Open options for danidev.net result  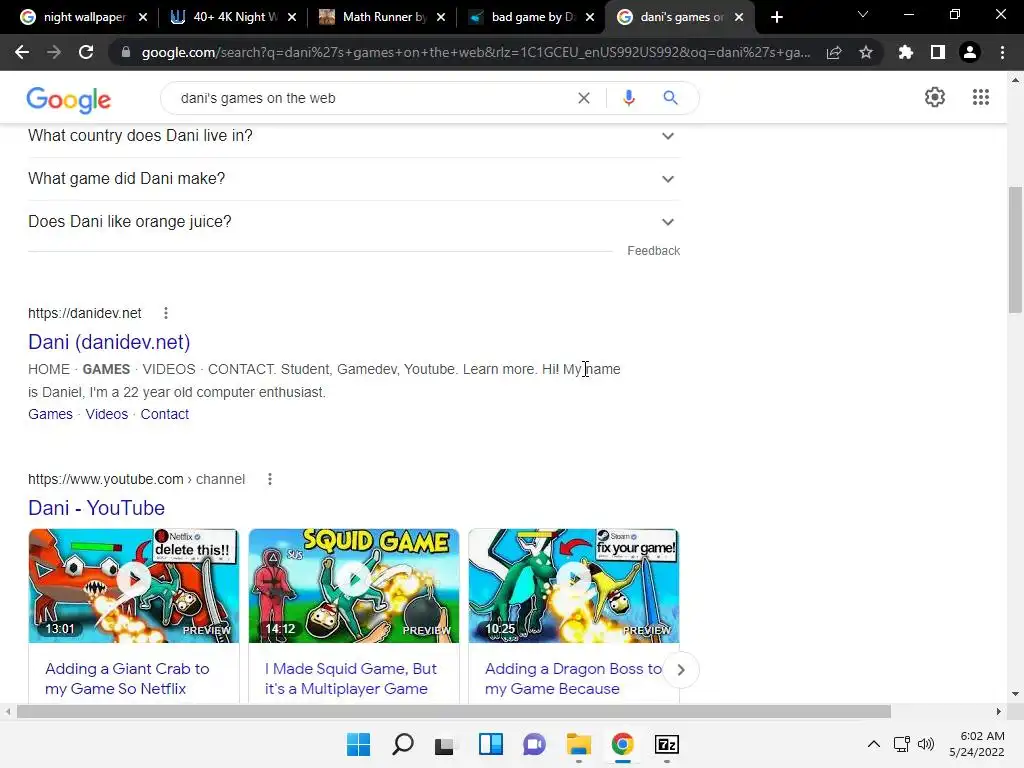[x=166, y=313]
